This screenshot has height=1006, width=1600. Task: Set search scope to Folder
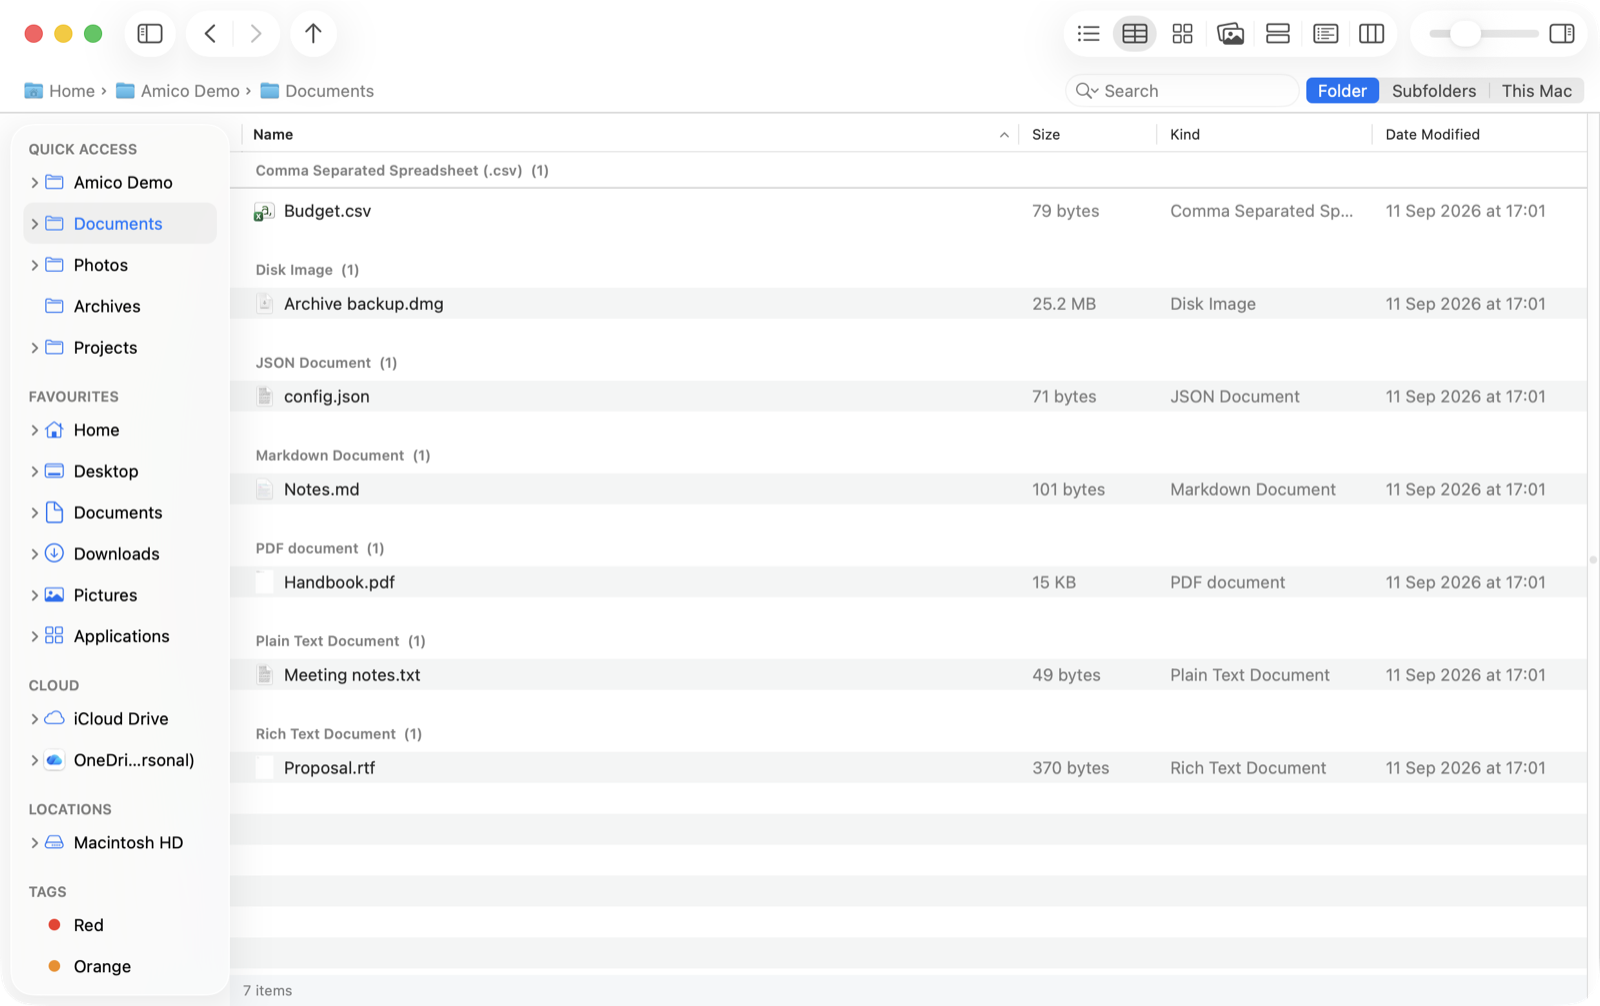(x=1342, y=91)
